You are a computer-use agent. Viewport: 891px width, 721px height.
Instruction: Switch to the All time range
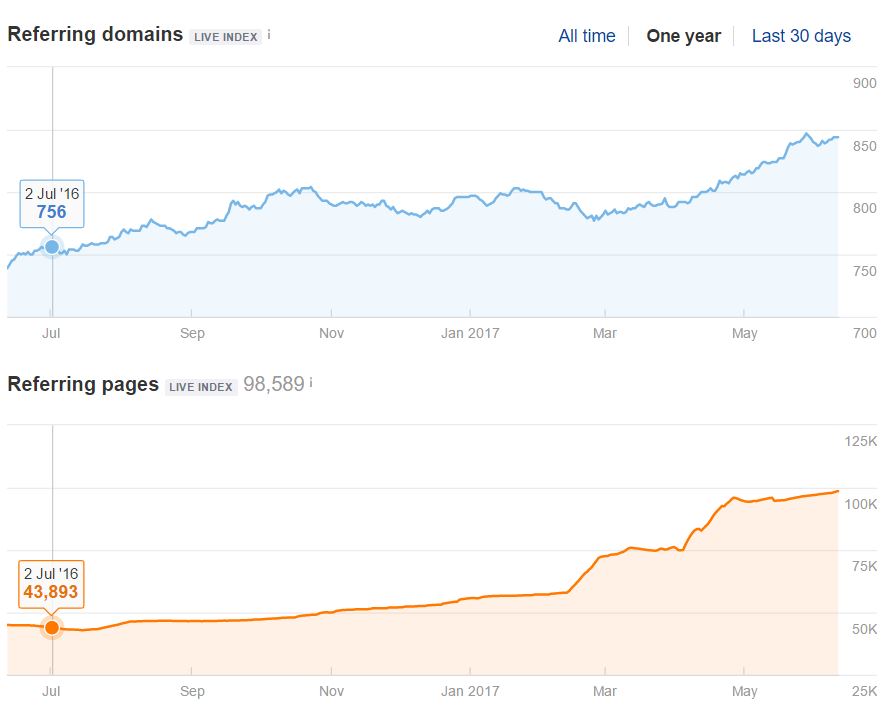(x=586, y=36)
